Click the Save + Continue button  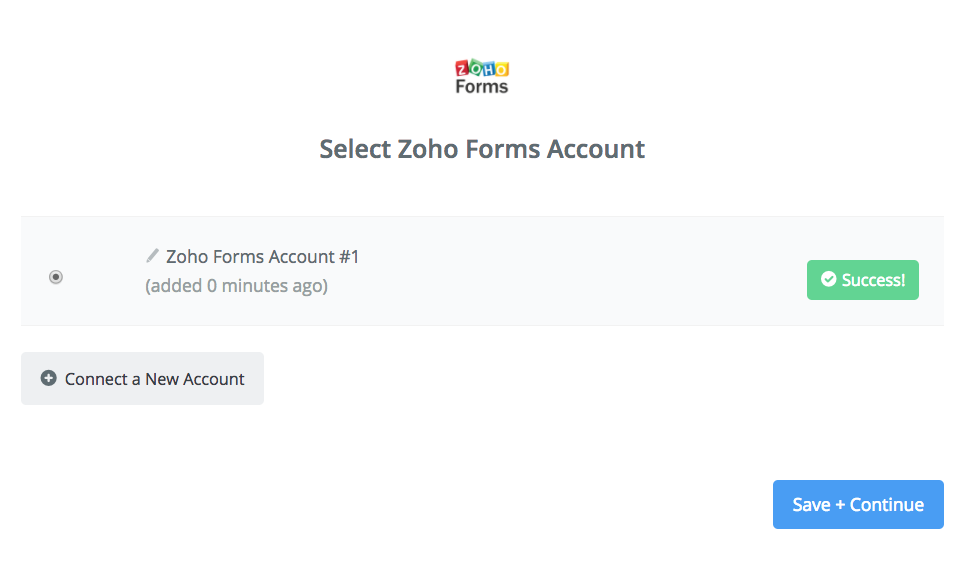(x=858, y=504)
